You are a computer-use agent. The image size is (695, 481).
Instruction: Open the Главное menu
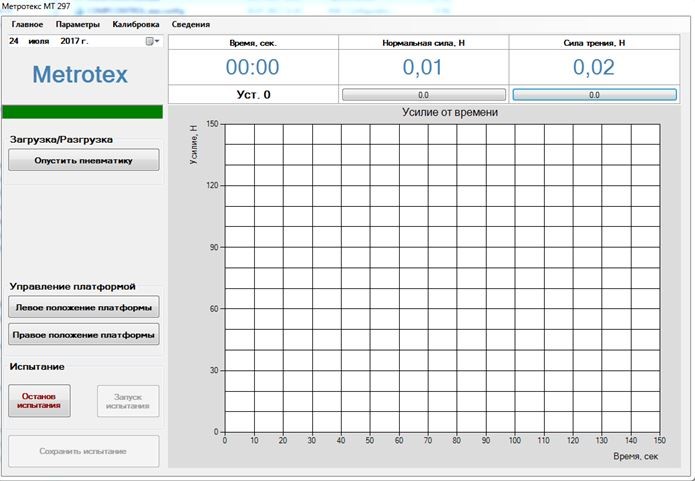27,24
